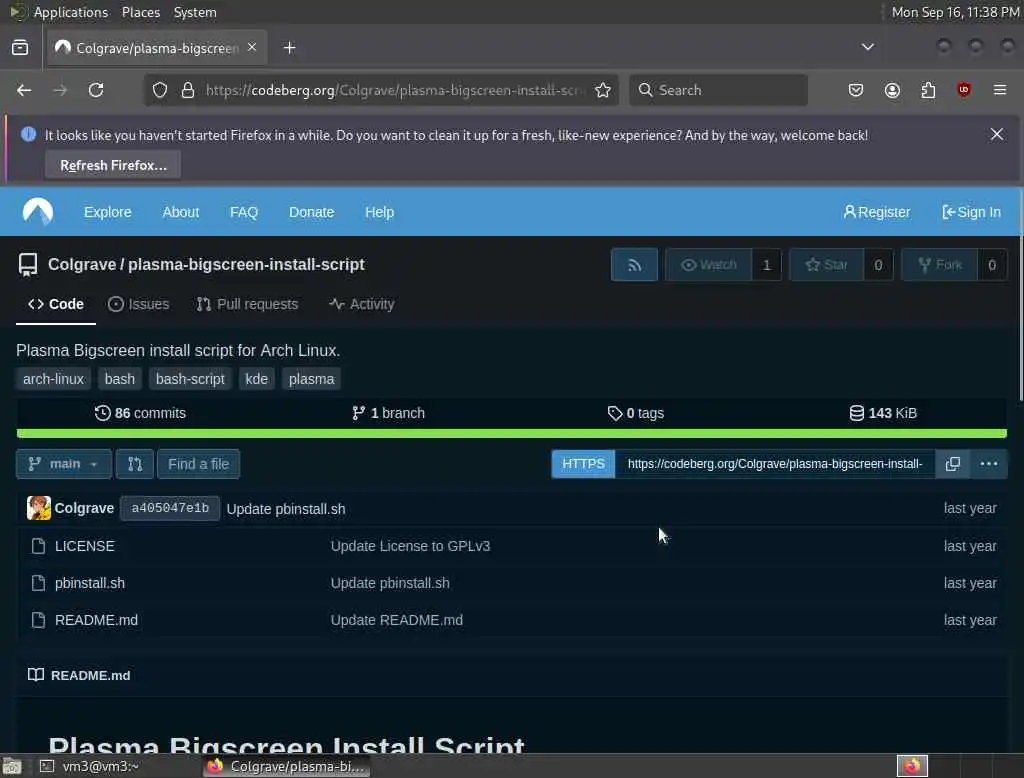This screenshot has height=778, width=1024.
Task: Close the Colgrave/plasma-bigscreen tab
Action: tap(252, 48)
